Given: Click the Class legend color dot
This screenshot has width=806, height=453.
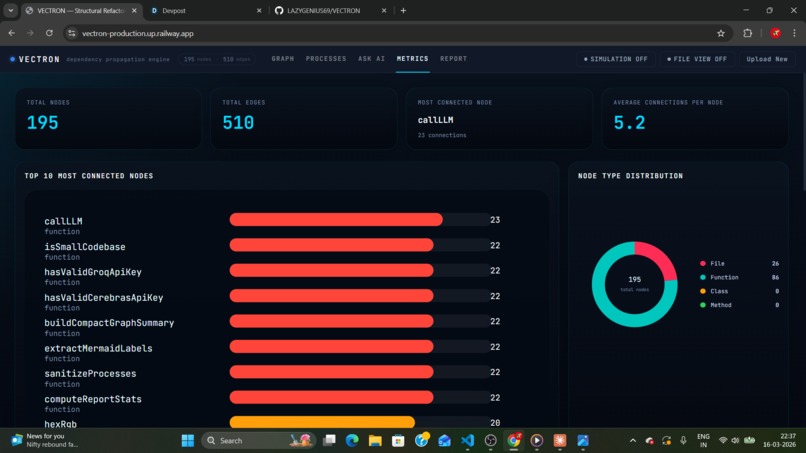Looking at the screenshot, I should point(703,291).
